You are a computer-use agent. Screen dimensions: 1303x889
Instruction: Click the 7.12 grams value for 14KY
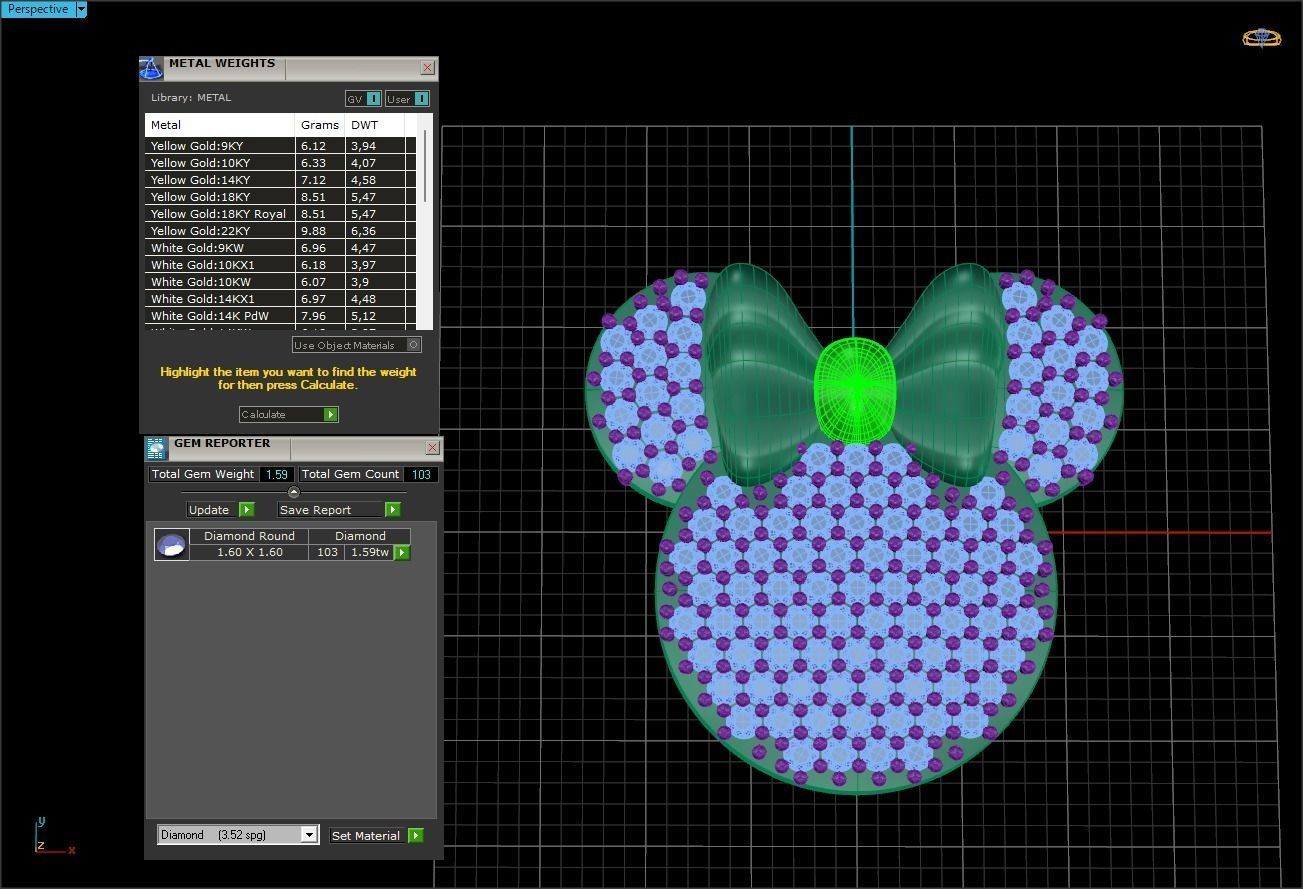(x=313, y=180)
